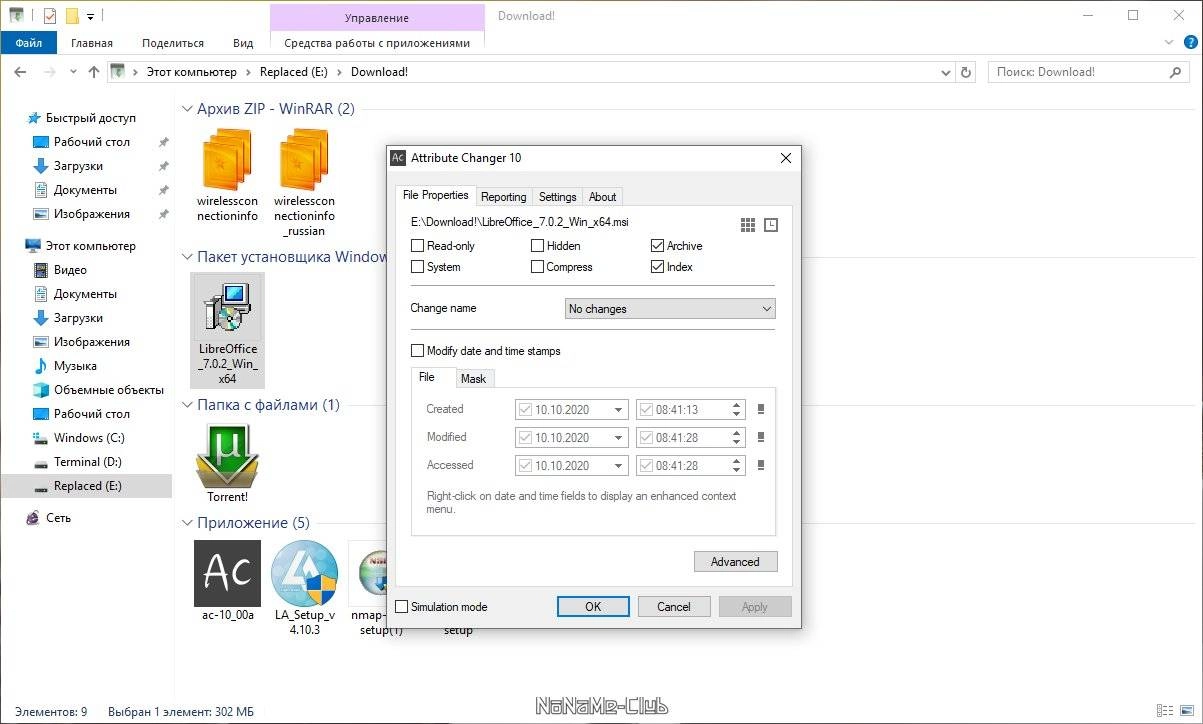Enable Simulation mode checkbox
The image size is (1203, 724).
(x=402, y=607)
